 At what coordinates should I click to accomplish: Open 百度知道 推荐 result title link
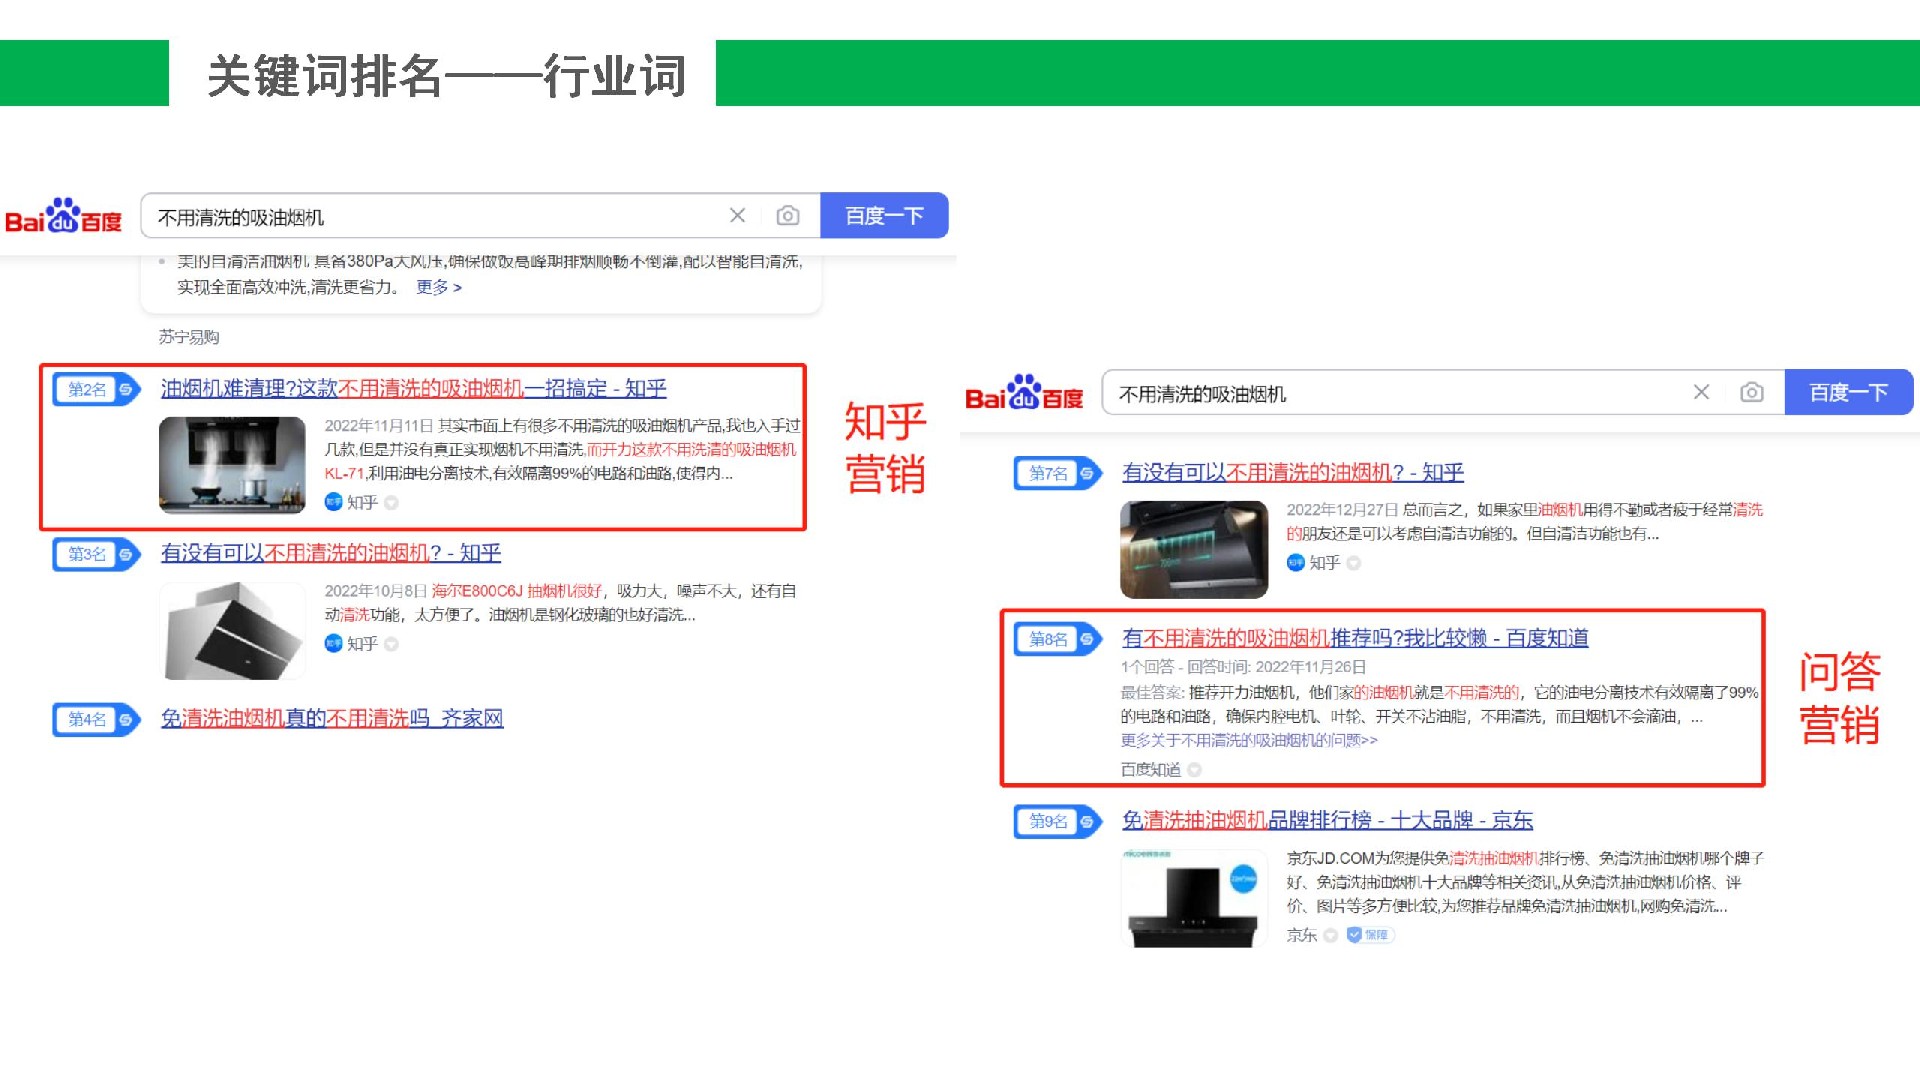pos(1354,638)
